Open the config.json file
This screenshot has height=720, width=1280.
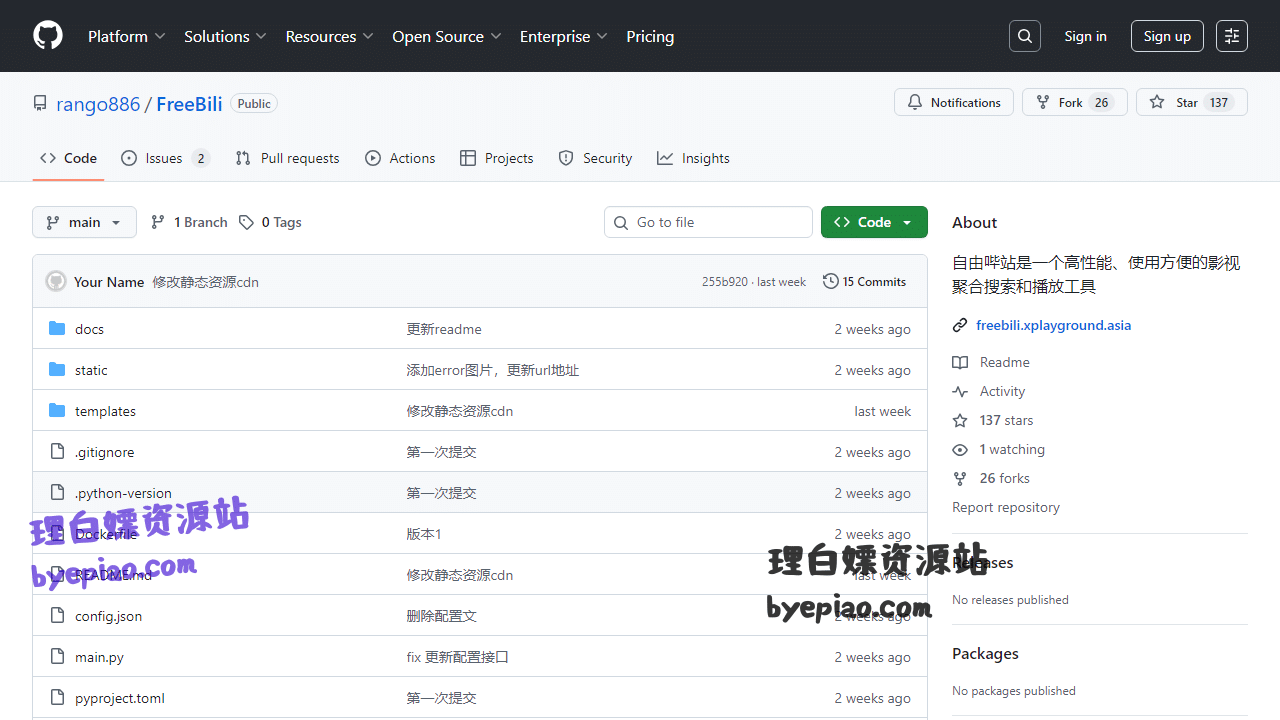point(108,616)
